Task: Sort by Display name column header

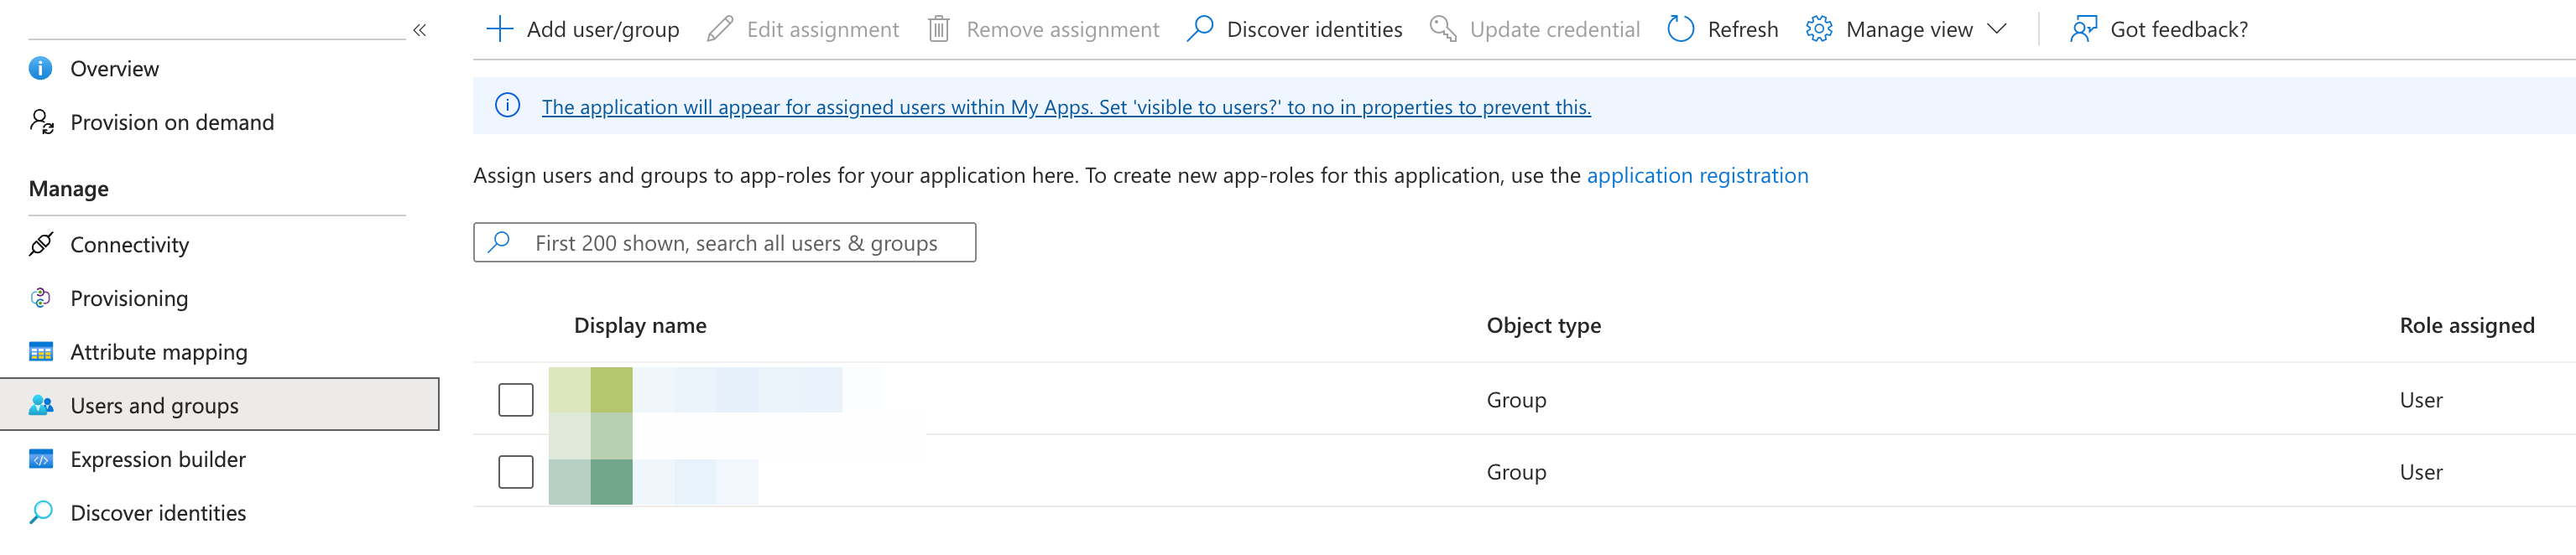Action: [x=640, y=325]
